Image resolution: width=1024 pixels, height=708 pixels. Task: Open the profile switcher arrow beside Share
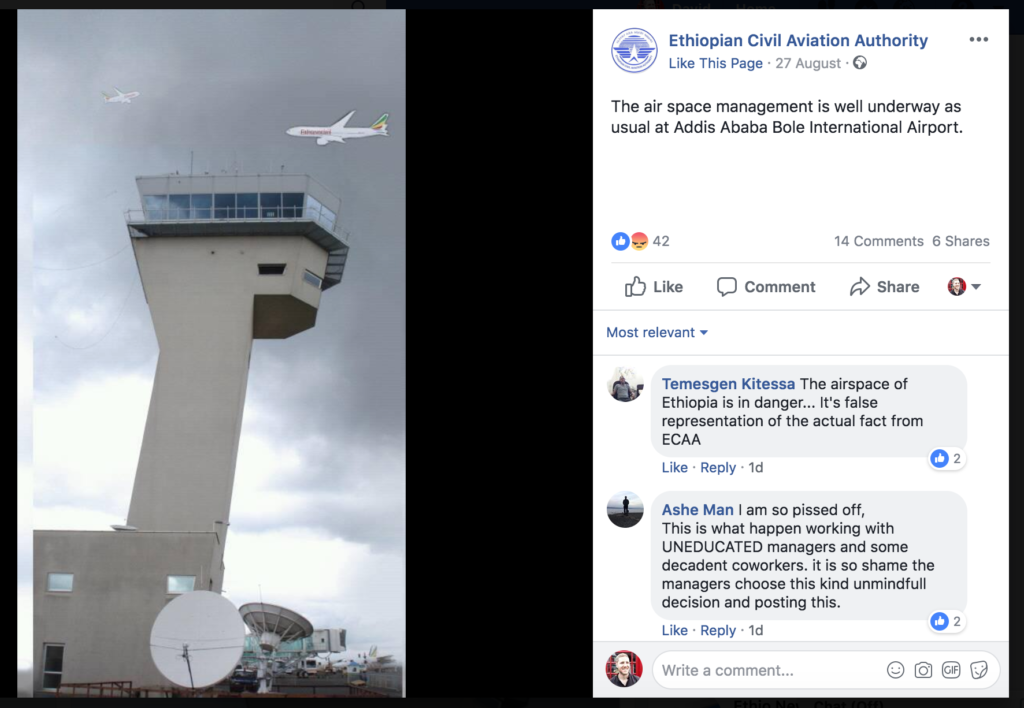pos(965,287)
